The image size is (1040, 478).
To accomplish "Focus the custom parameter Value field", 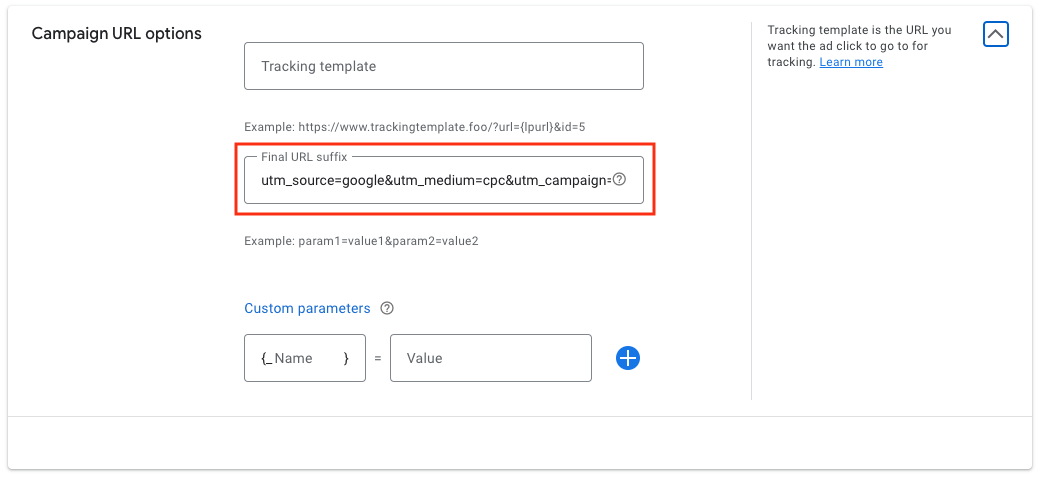I will pyautogui.click(x=491, y=358).
